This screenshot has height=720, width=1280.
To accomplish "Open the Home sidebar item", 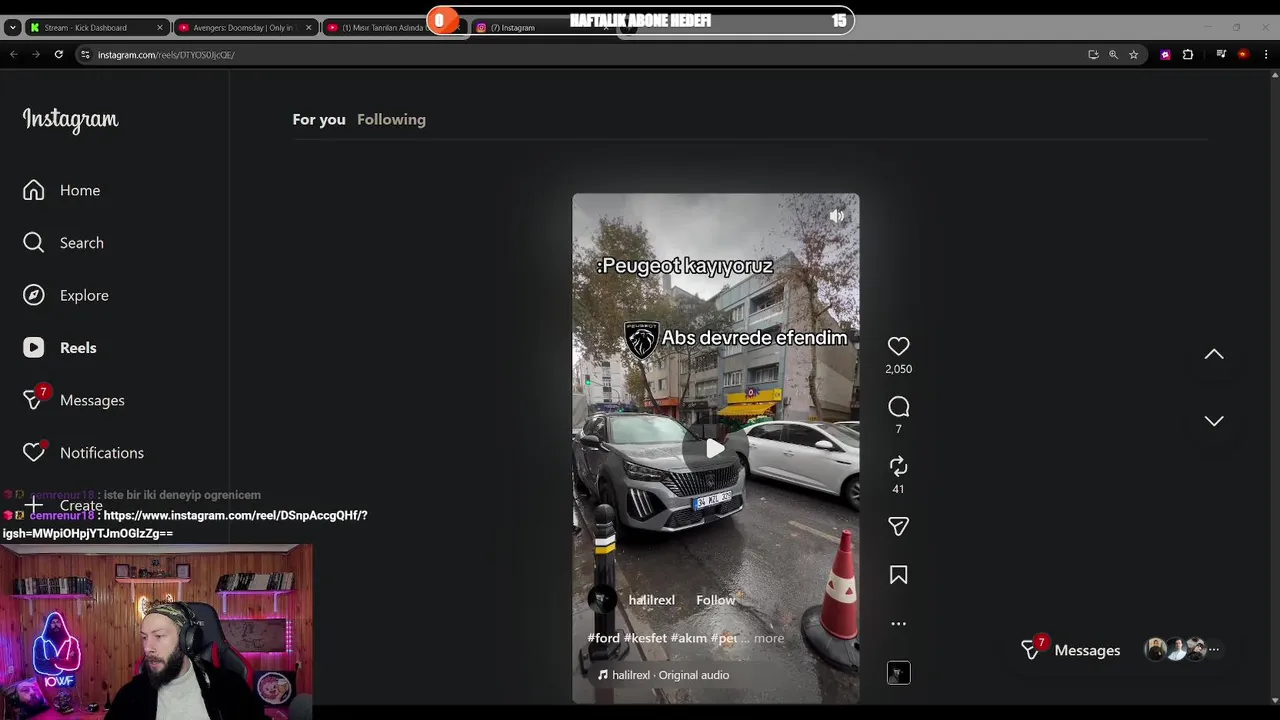I will tap(62, 190).
